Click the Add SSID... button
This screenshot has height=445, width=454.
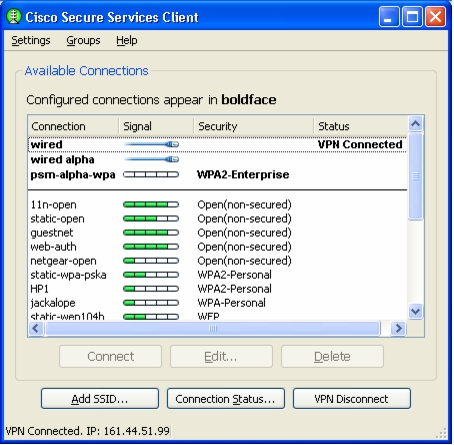100,399
